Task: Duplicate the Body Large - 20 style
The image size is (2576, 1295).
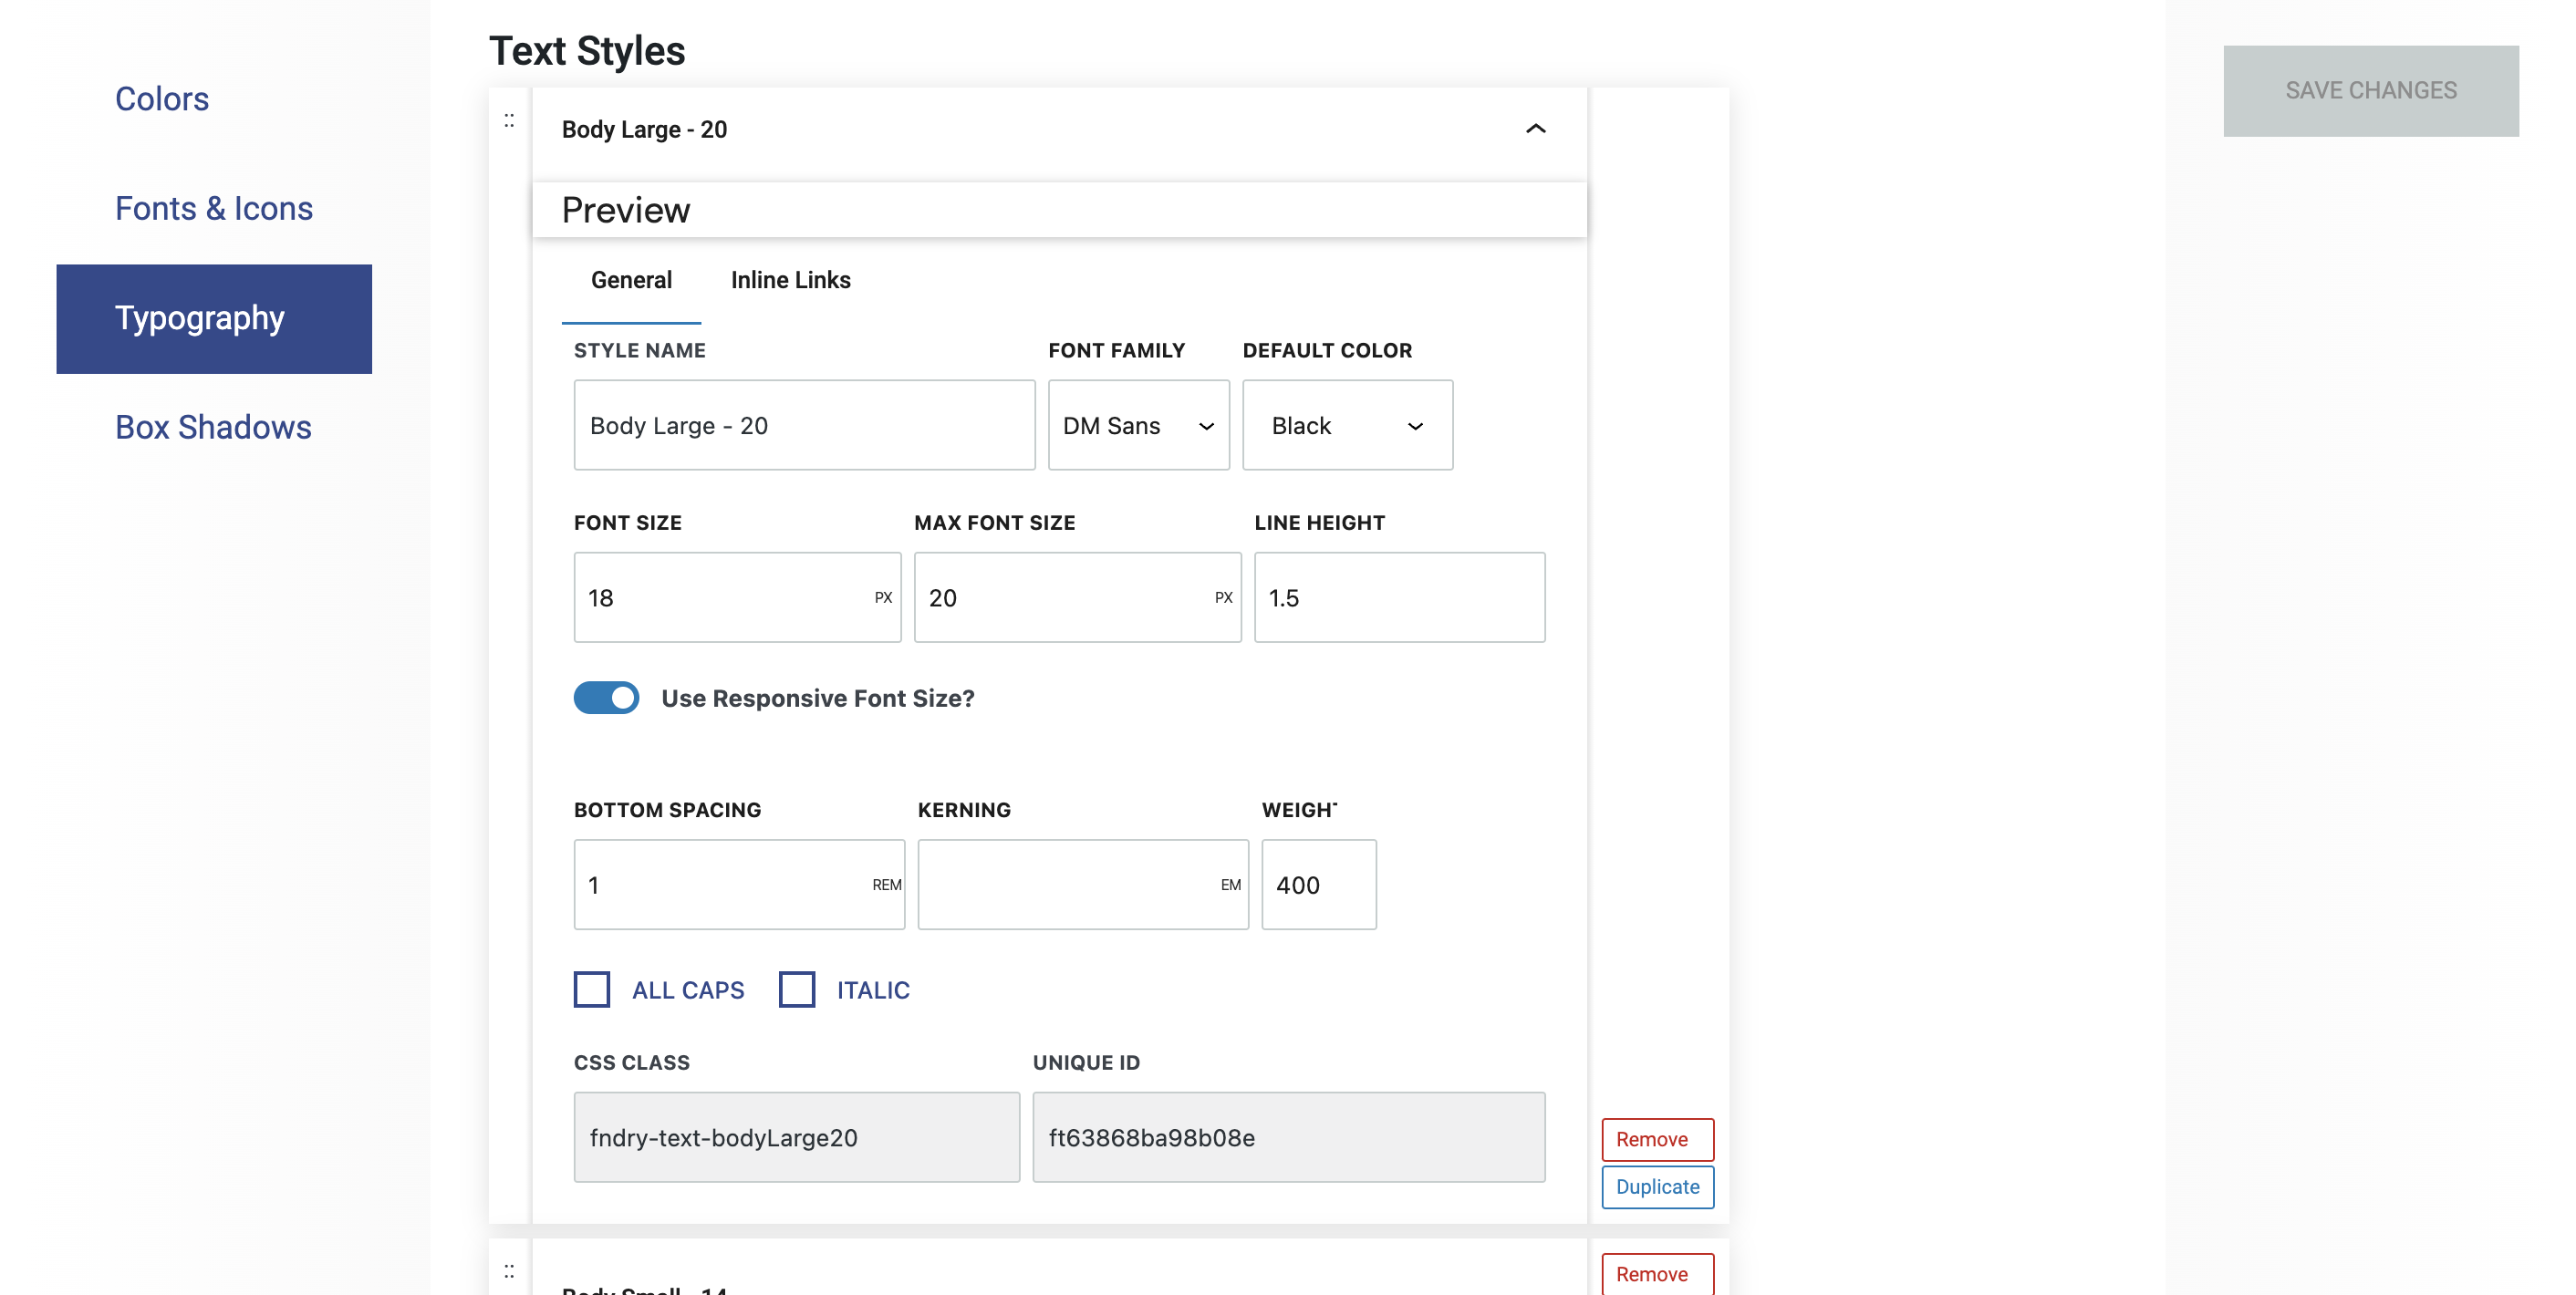Action: (x=1656, y=1187)
